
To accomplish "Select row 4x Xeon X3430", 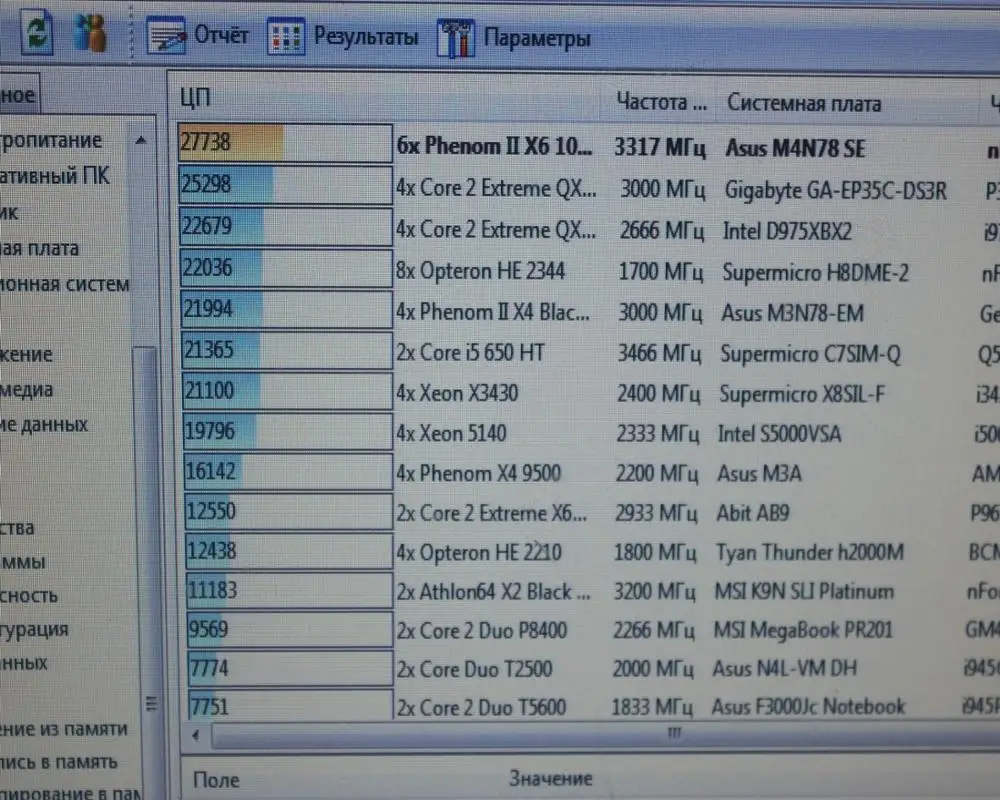I will click(x=591, y=393).
